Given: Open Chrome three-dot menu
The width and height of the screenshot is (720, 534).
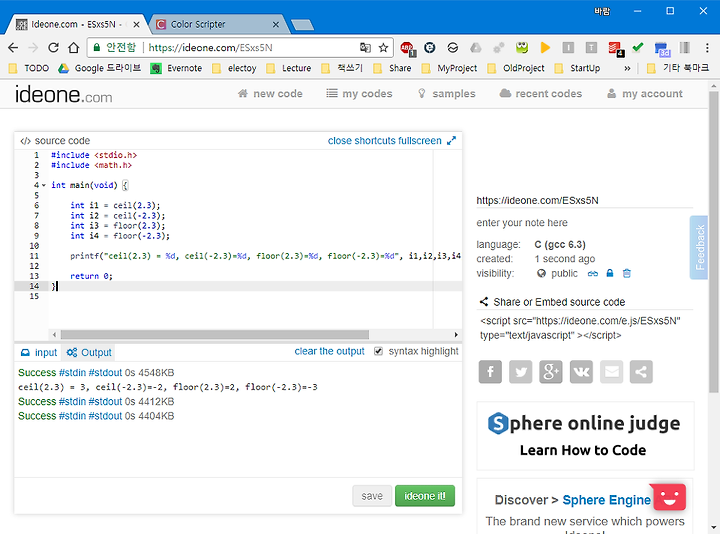Looking at the screenshot, I should (707, 48).
